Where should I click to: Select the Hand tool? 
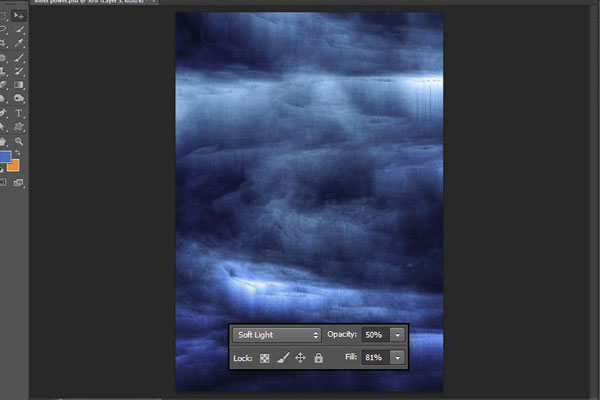(x=3, y=141)
